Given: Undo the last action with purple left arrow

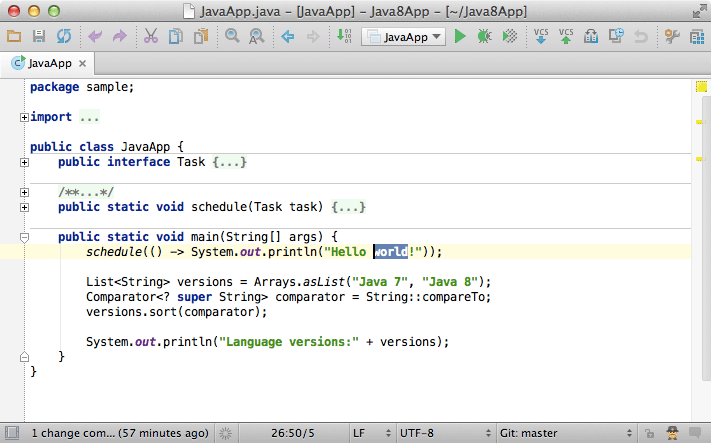Looking at the screenshot, I should click(x=95, y=36).
